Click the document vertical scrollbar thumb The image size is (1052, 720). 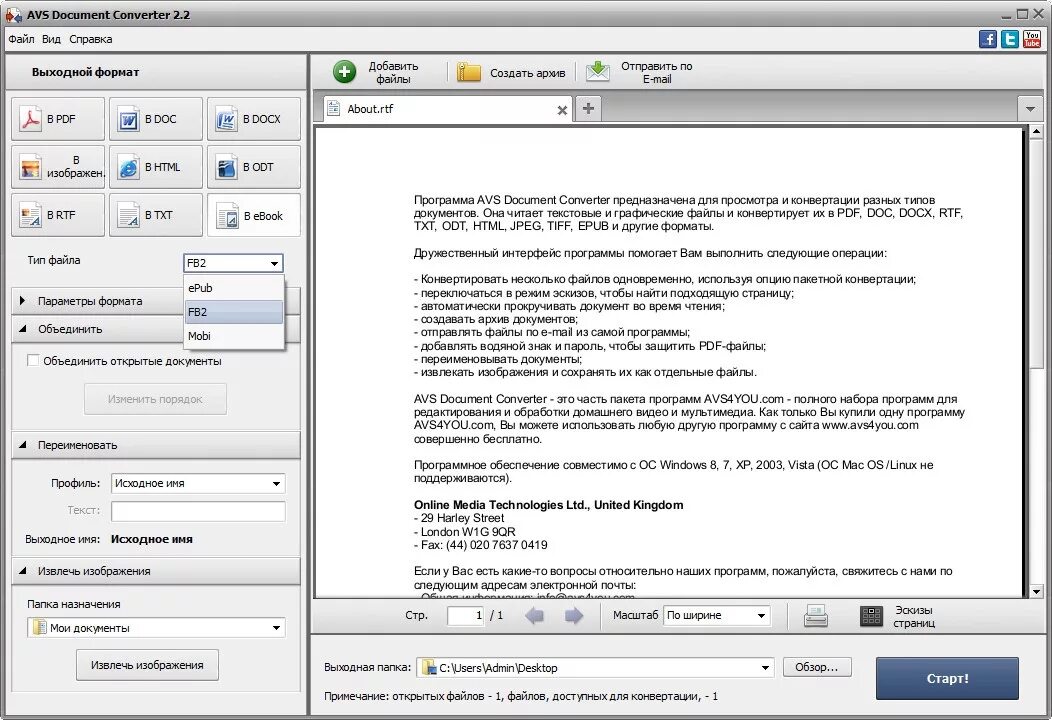point(1037,253)
